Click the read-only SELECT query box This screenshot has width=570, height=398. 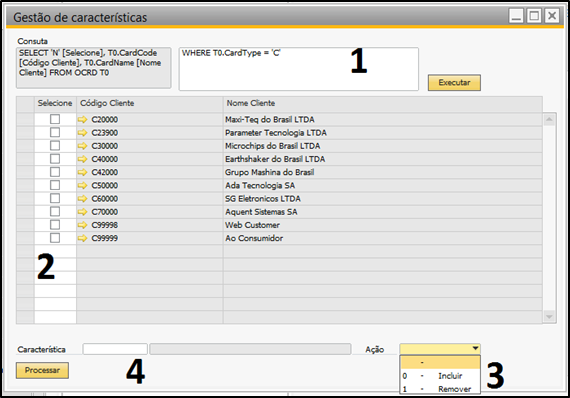[x=93, y=68]
